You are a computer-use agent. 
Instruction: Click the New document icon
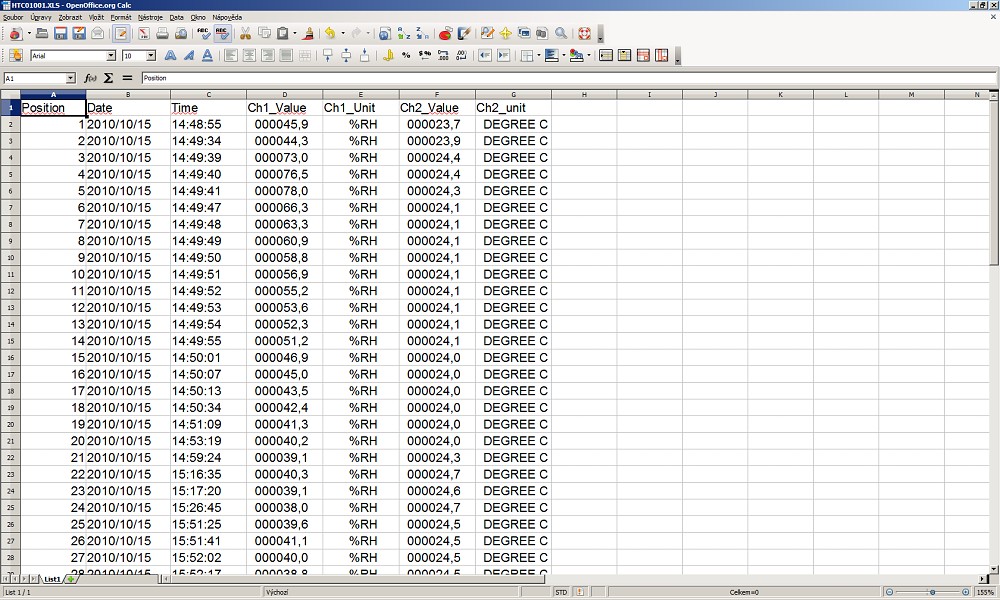tap(15, 34)
